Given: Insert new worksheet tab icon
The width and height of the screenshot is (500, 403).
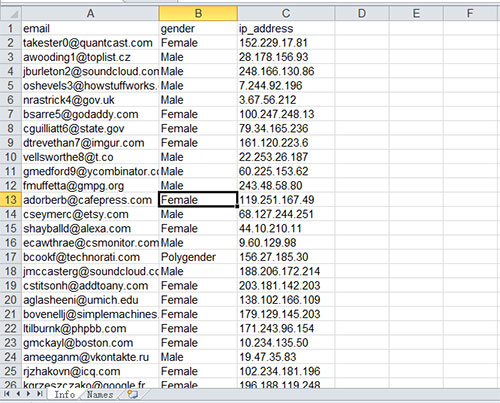Looking at the screenshot, I should 133,395.
